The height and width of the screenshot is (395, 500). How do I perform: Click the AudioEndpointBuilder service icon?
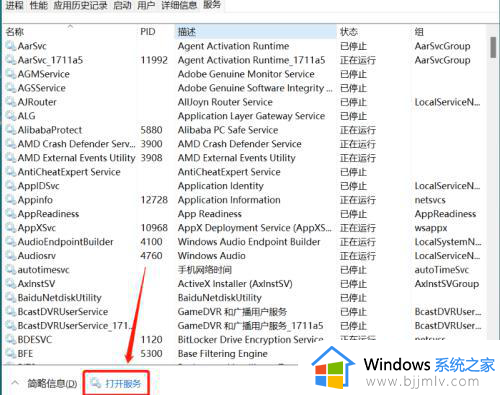(11, 242)
